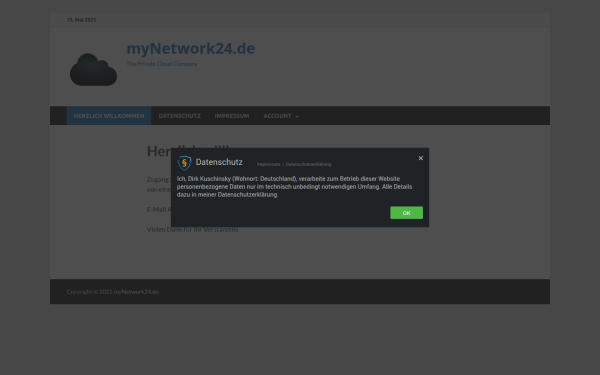Click the tagline The Private Cloud Company
Viewport: 600px width, 375px height.
(162, 64)
